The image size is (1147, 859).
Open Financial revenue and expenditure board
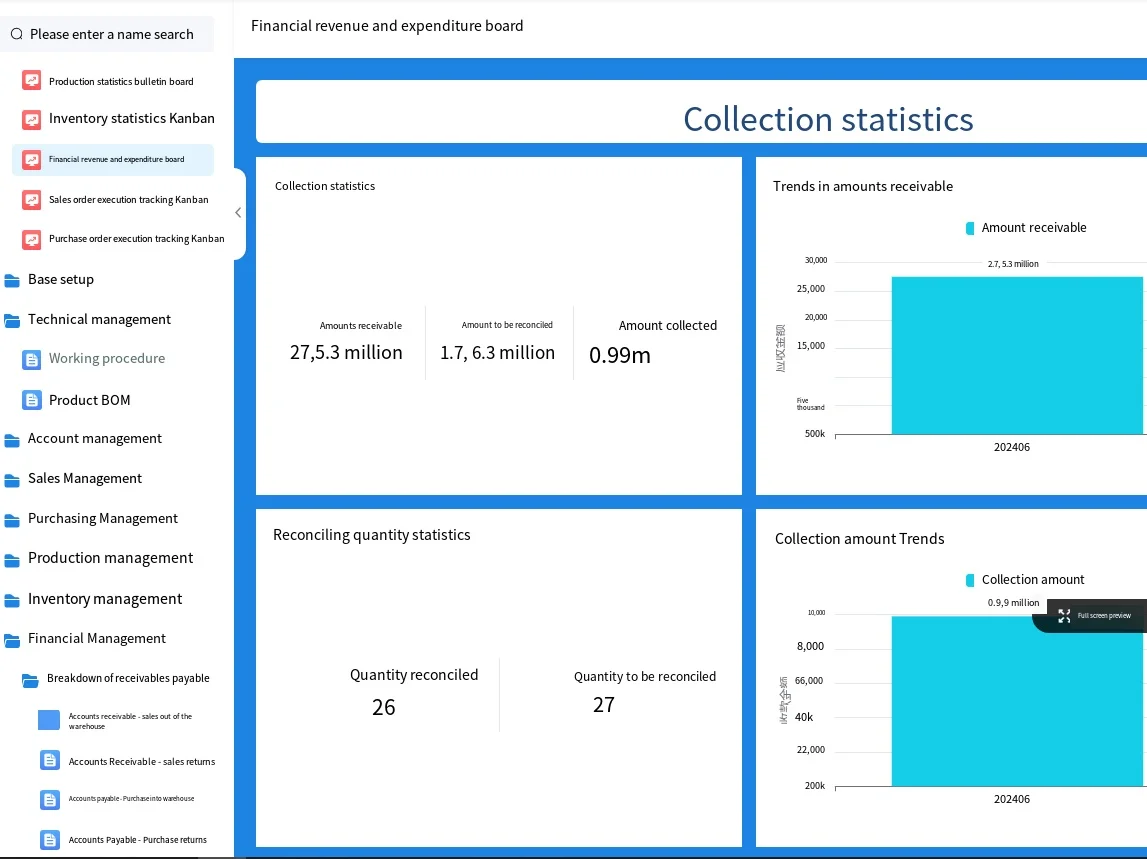coord(116,160)
